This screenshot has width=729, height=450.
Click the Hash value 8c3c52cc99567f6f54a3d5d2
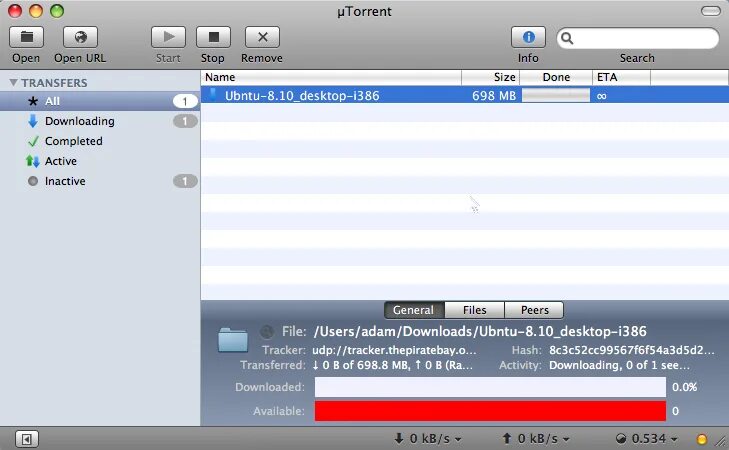632,350
